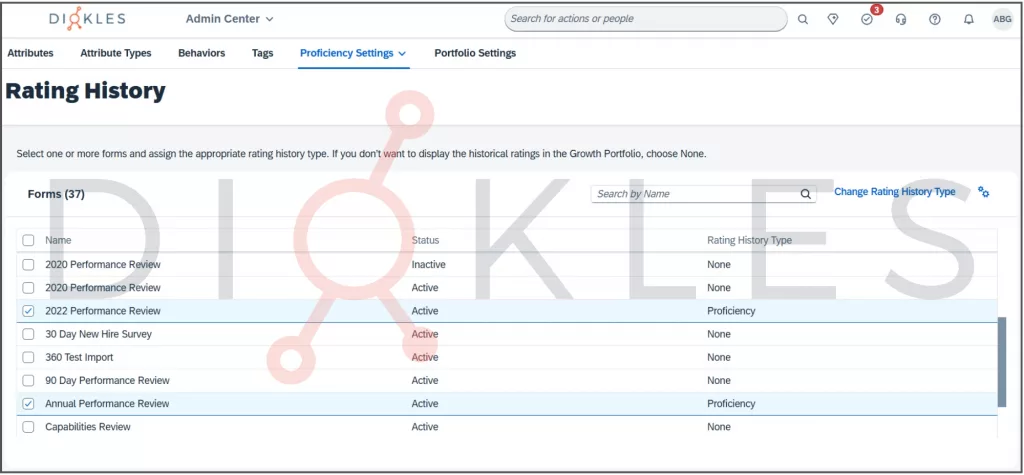Open the table settings gear icon
Viewport: 1024px width, 475px height.
[x=983, y=193]
